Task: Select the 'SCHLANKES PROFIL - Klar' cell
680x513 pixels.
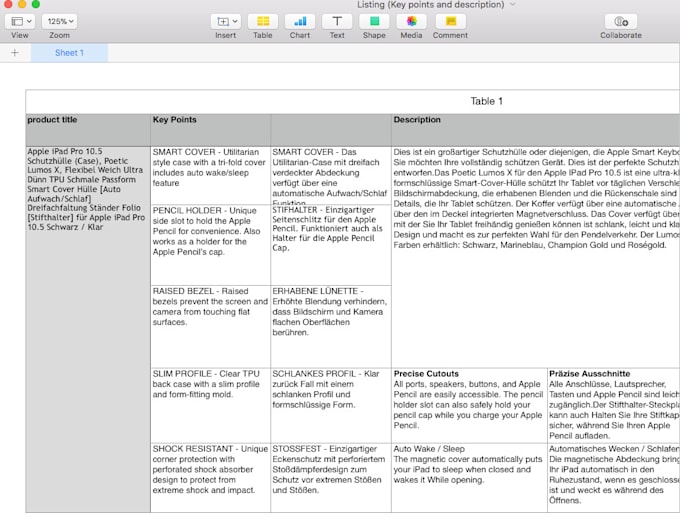Action: point(331,405)
